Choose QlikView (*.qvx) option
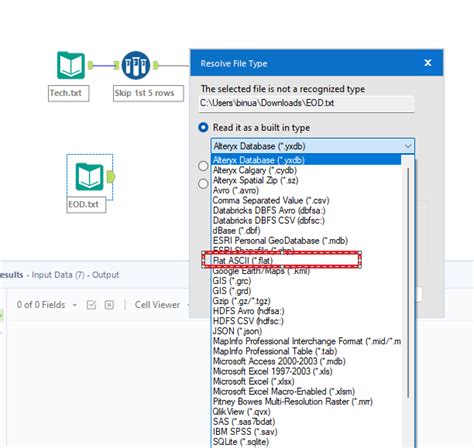Image resolution: width=474 pixels, height=448 pixels. [306, 412]
